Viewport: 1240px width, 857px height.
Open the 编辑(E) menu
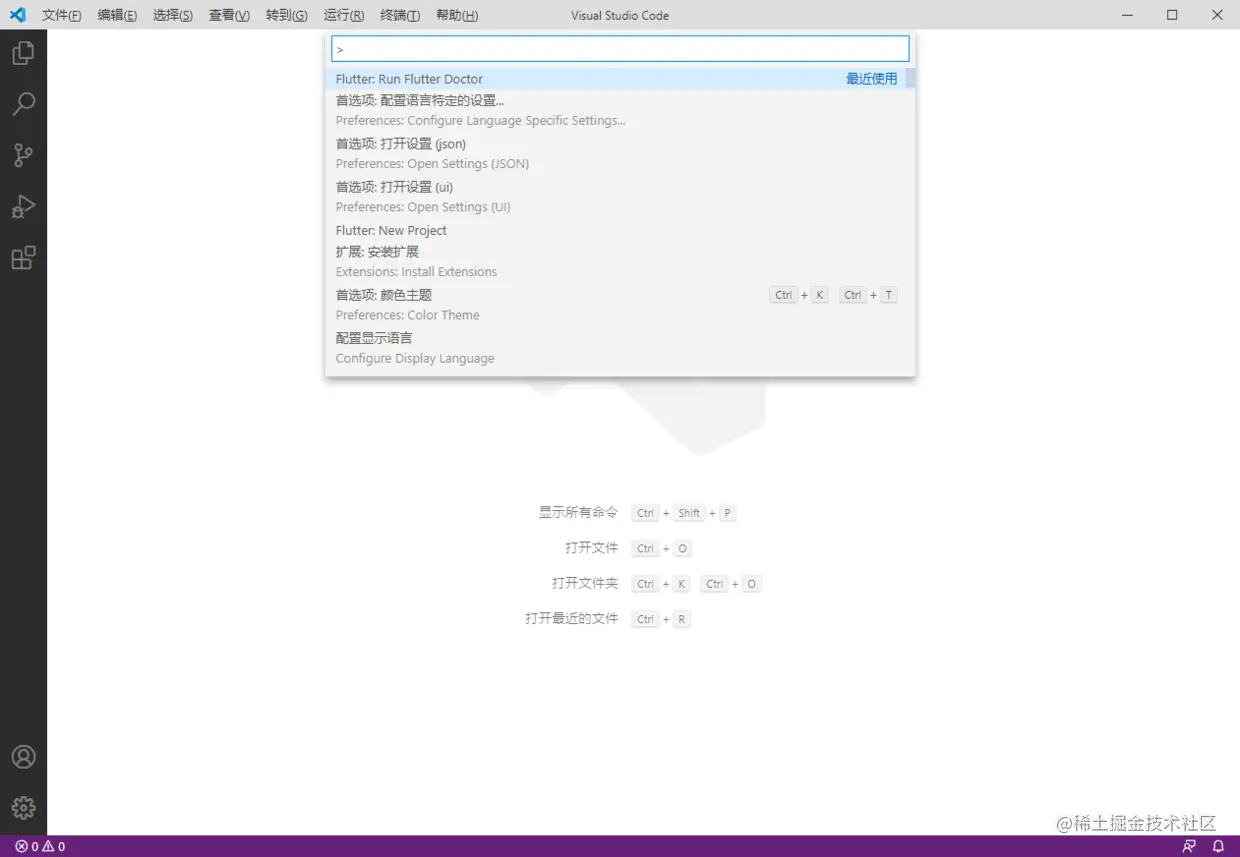click(x=117, y=15)
